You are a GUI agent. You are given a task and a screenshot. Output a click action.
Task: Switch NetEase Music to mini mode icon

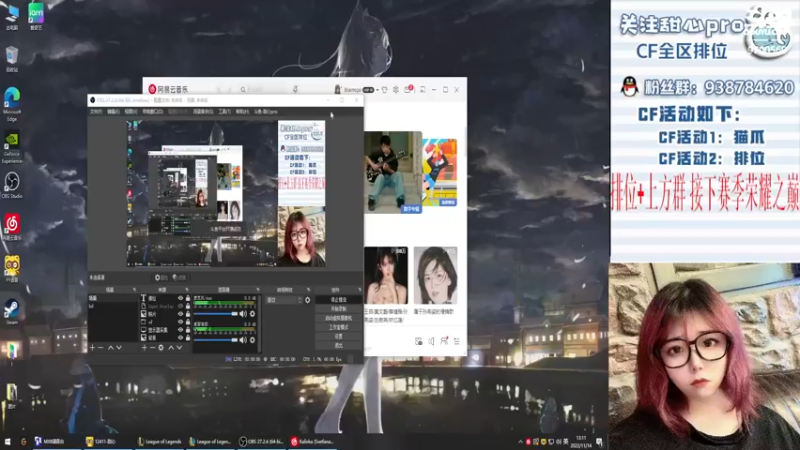pos(422,90)
